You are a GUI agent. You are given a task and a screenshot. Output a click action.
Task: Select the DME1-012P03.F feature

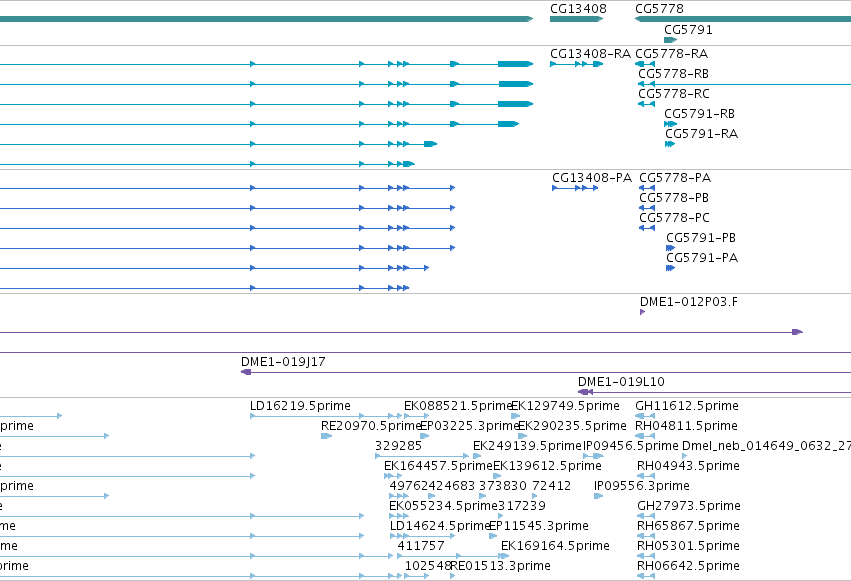coord(643,312)
